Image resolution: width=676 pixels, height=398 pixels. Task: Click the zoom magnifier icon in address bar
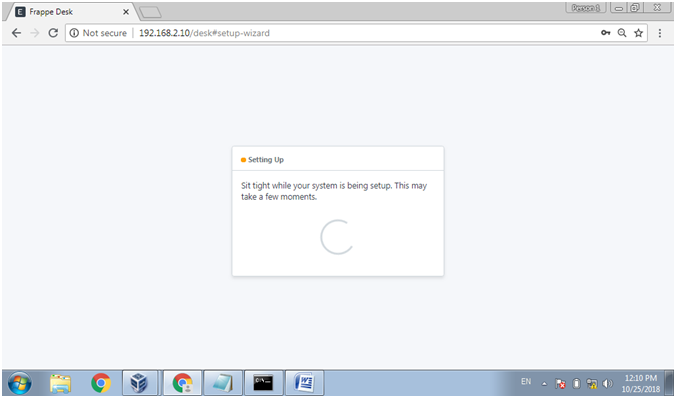pyautogui.click(x=622, y=33)
